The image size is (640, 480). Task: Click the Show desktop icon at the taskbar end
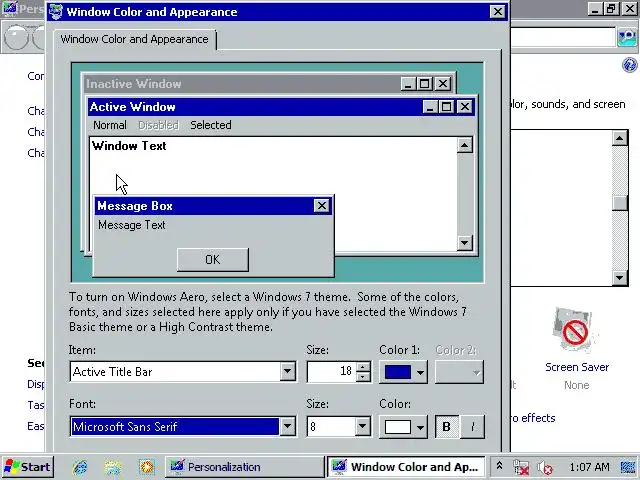[x=629, y=467]
